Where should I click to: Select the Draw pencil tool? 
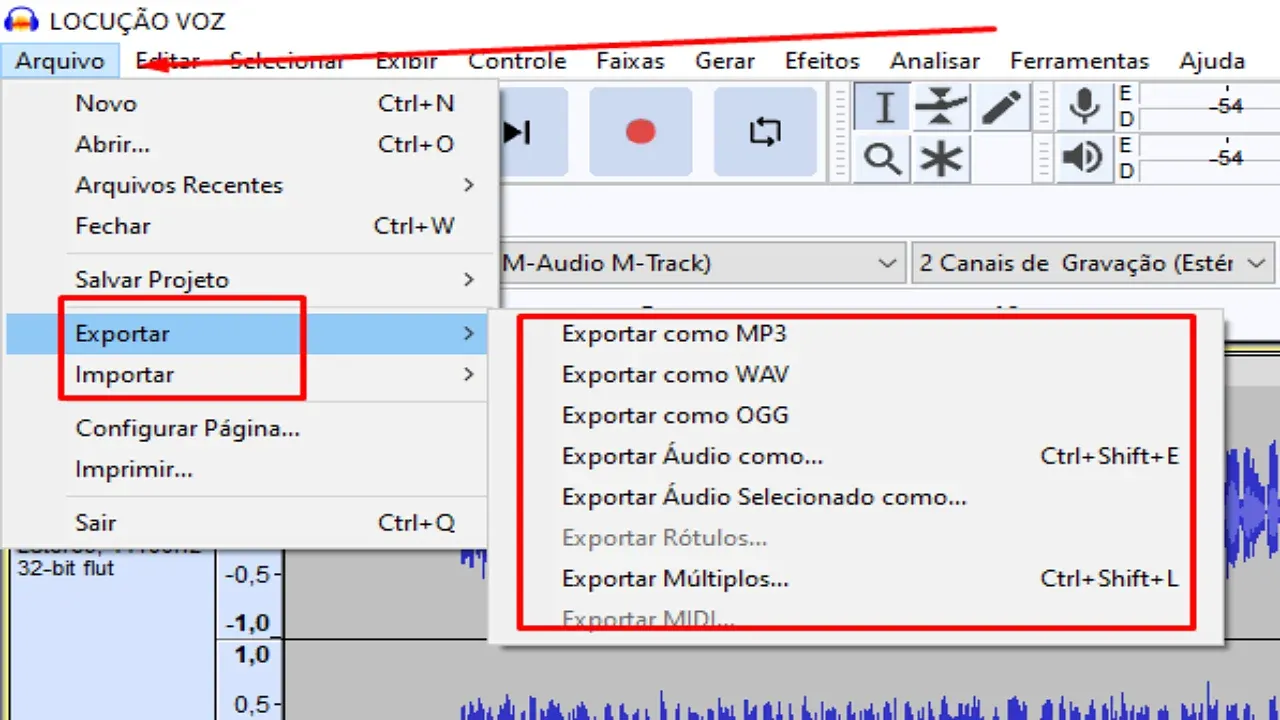point(1000,107)
